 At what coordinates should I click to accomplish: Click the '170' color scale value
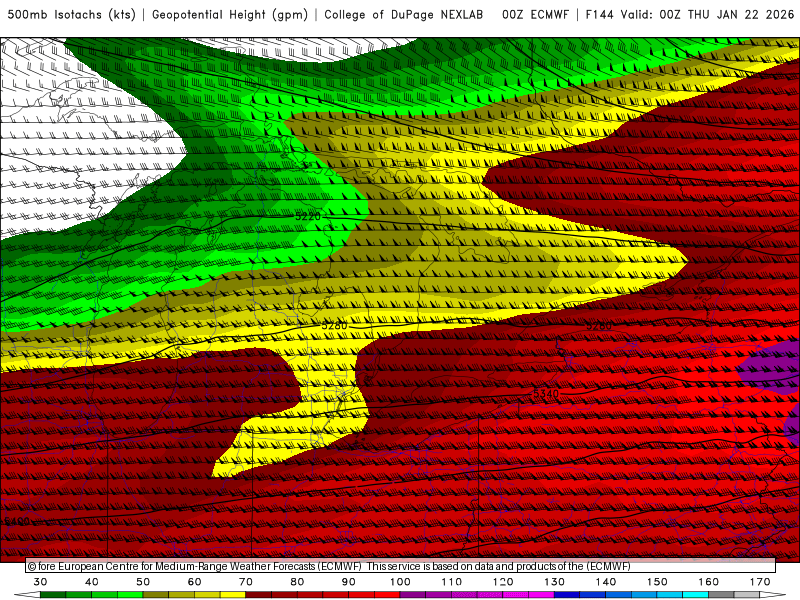[760, 582]
